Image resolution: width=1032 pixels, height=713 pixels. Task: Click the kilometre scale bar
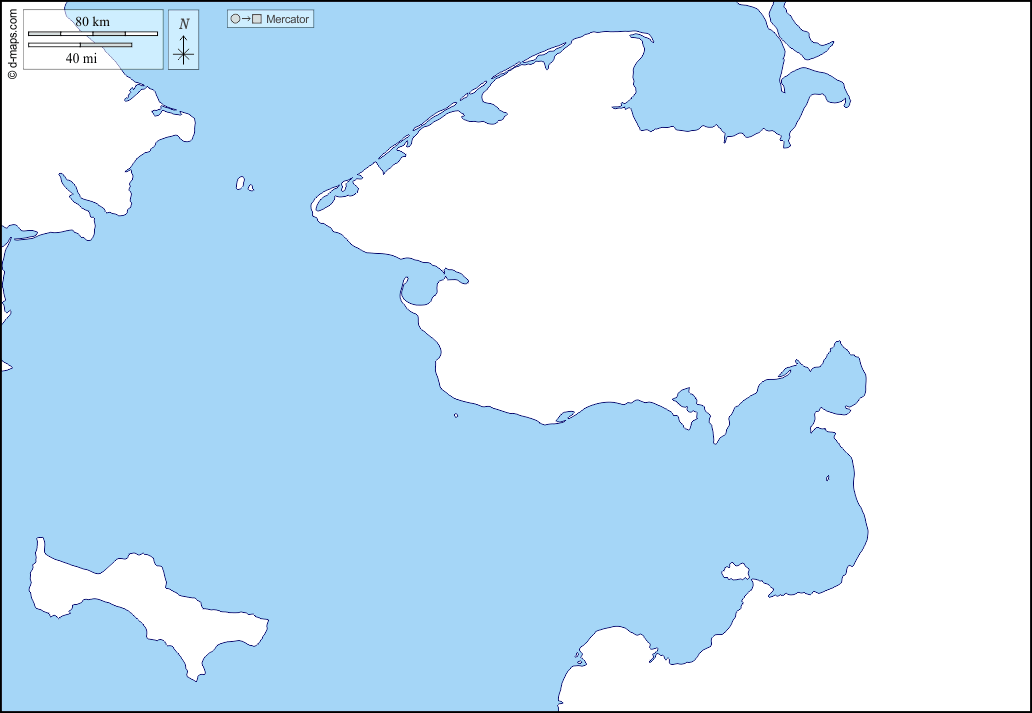click(93, 34)
